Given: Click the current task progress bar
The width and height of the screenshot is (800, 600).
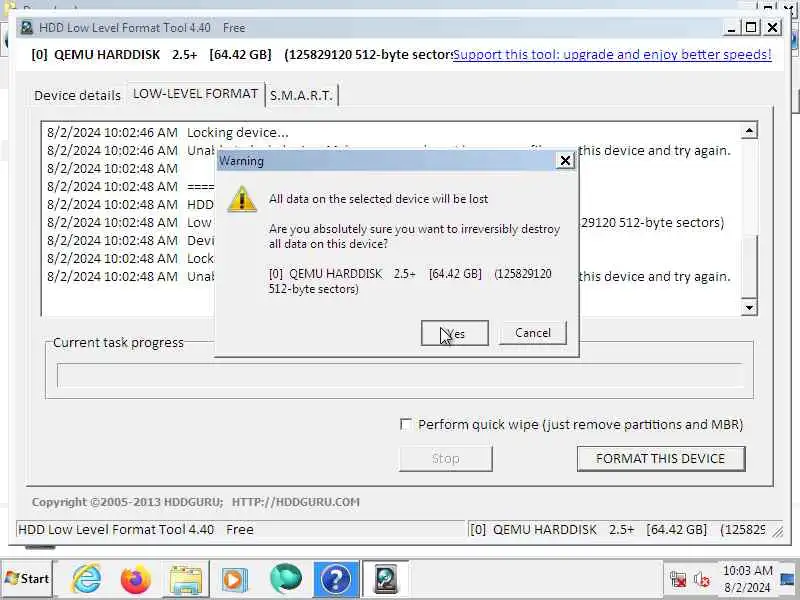Looking at the screenshot, I should coord(399,376).
